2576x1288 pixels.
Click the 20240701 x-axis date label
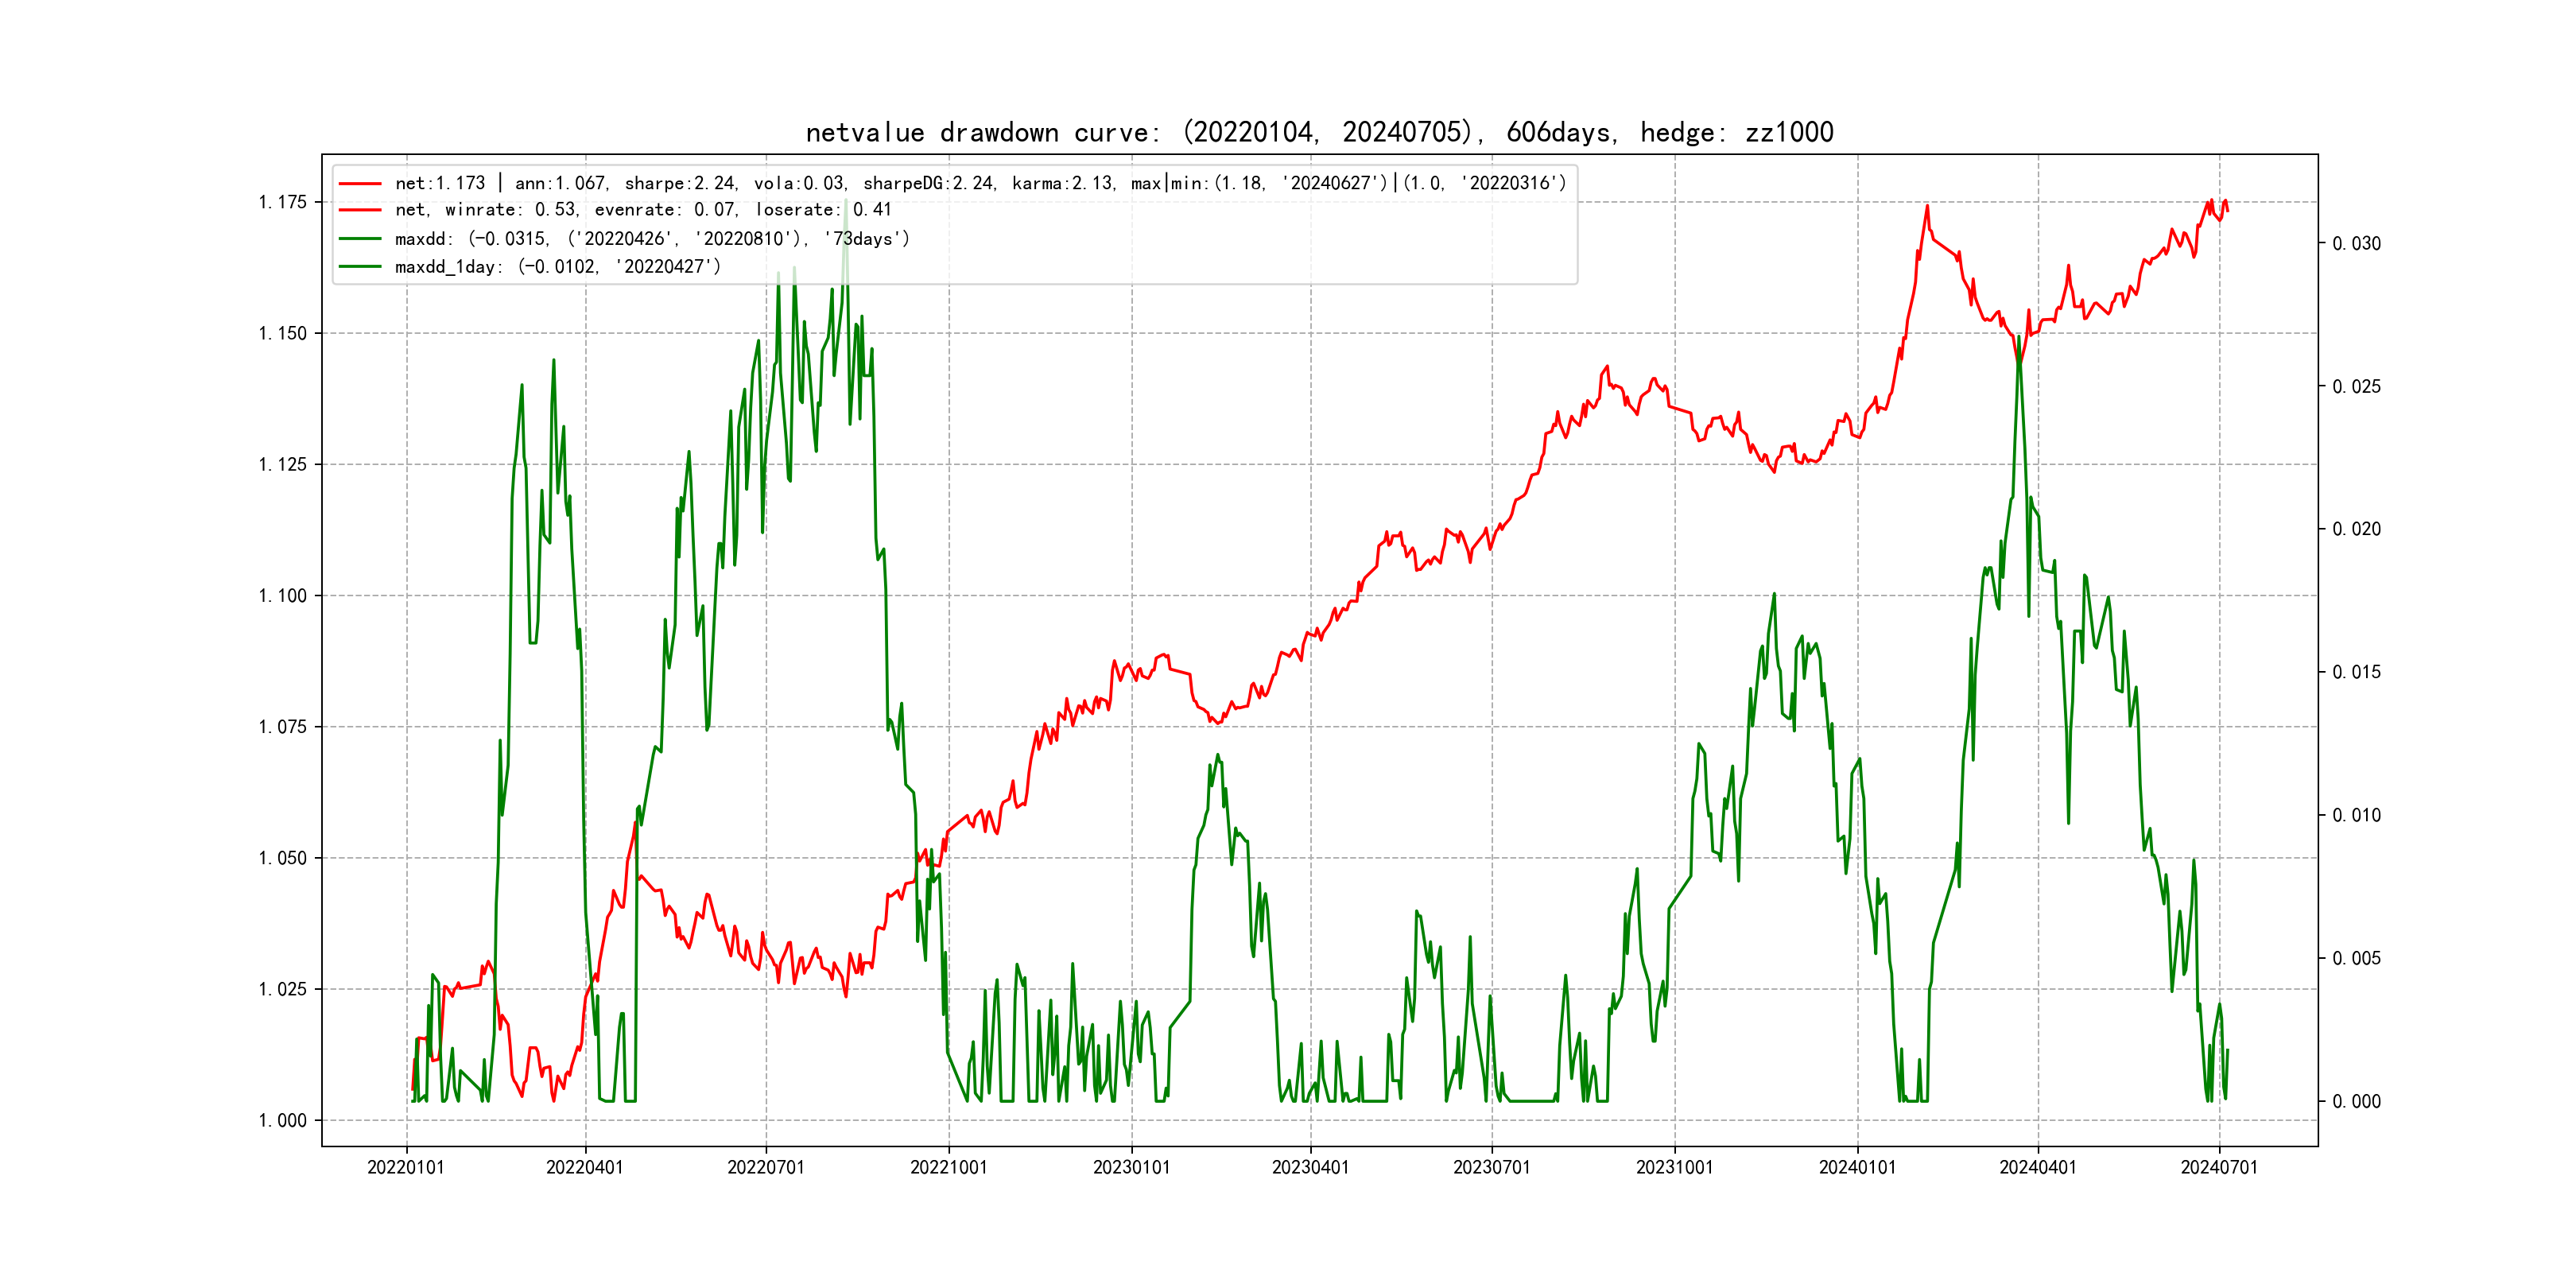click(x=2219, y=1168)
